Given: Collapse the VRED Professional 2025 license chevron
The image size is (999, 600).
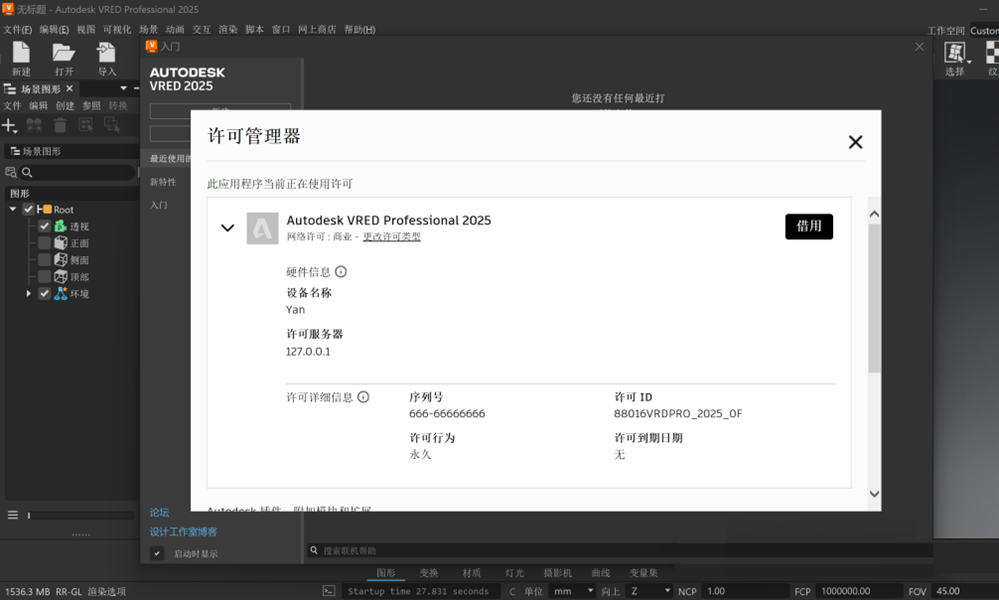Looking at the screenshot, I should 227,227.
